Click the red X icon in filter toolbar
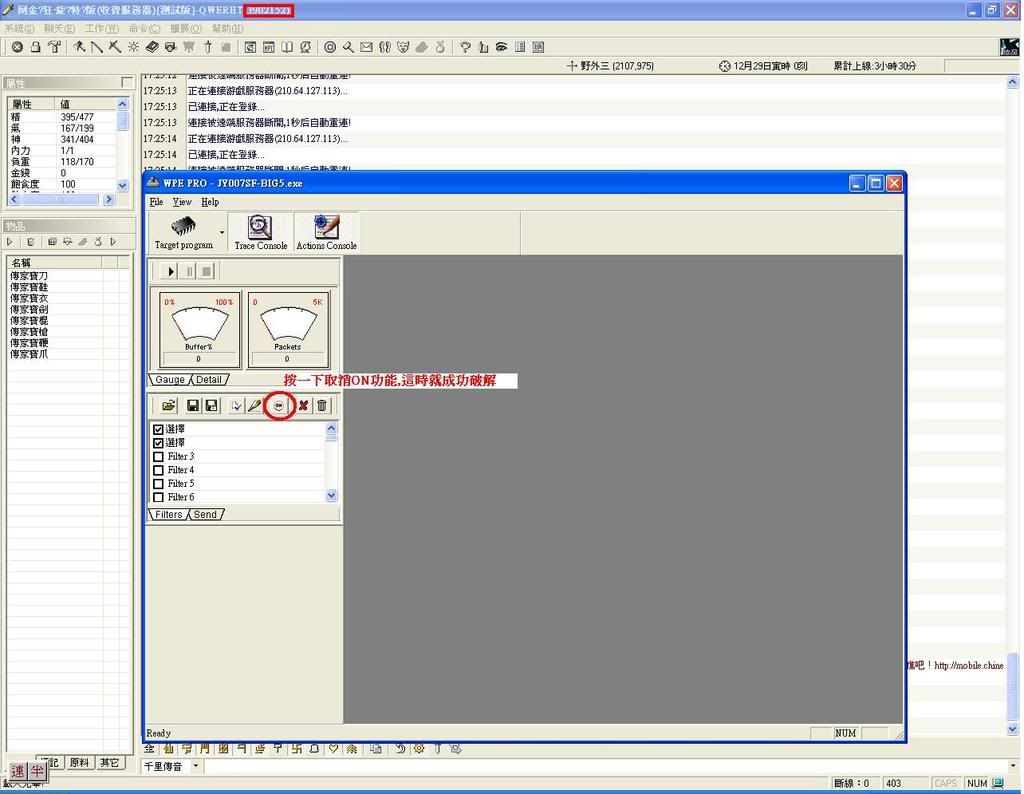This screenshot has height=794, width=1024. 303,405
